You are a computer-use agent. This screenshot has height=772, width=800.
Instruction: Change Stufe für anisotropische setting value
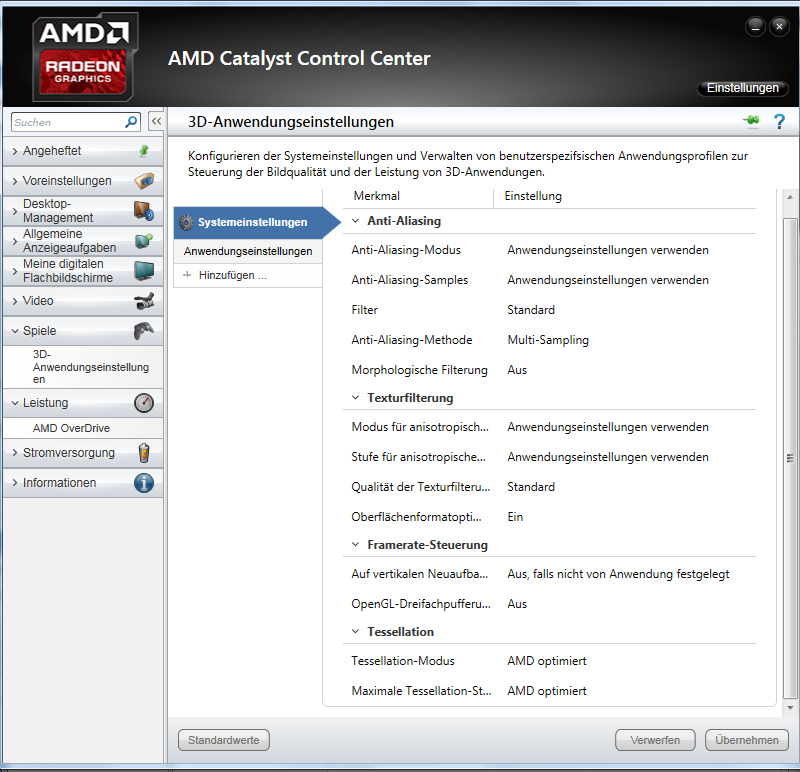(x=608, y=457)
